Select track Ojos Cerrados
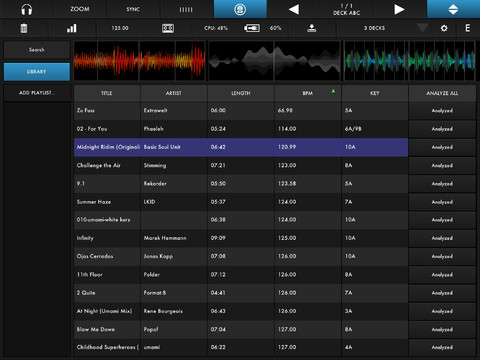480x360 pixels. 241,256
